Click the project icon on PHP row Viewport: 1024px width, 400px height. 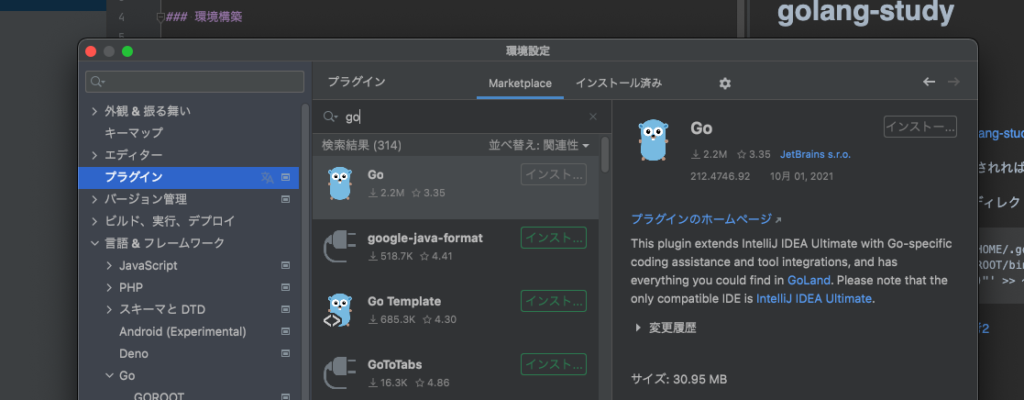[285, 288]
